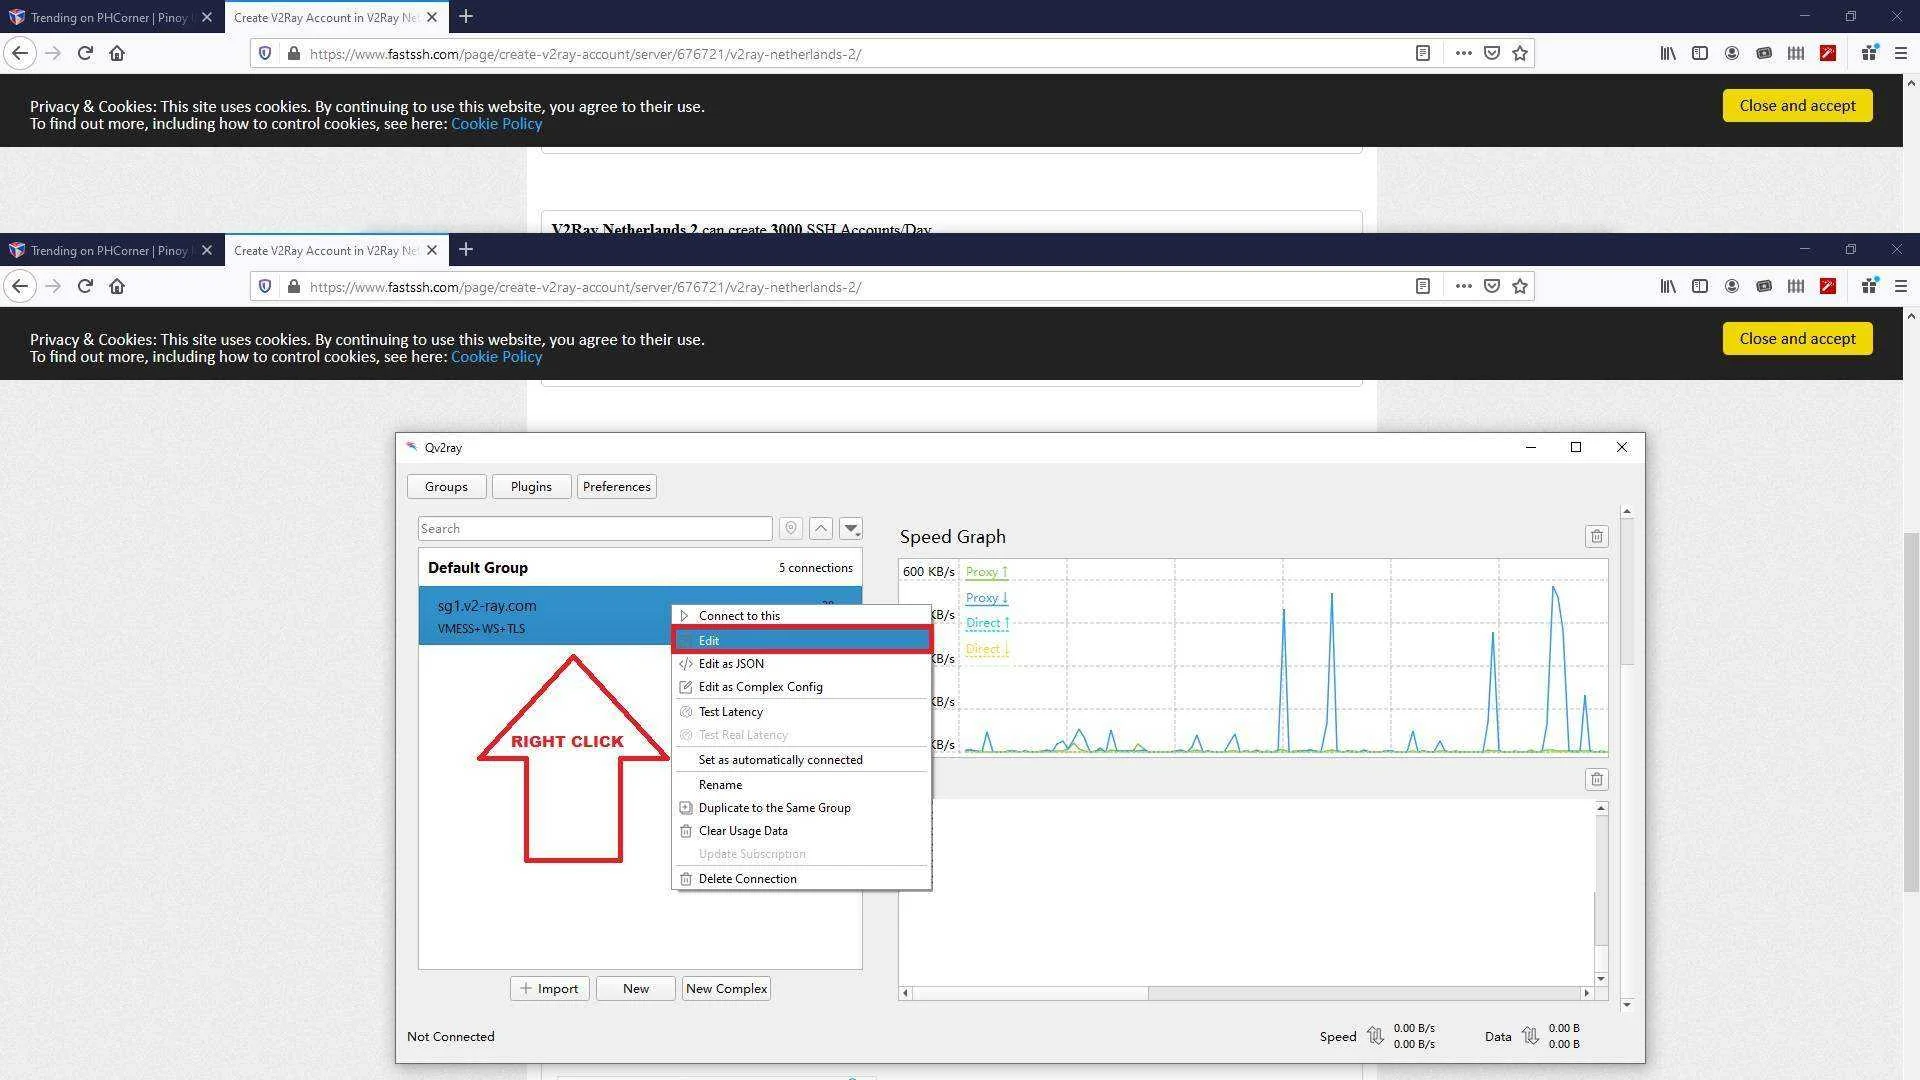The width and height of the screenshot is (1920, 1080).
Task: Go Home in lower browser
Action: tap(117, 287)
